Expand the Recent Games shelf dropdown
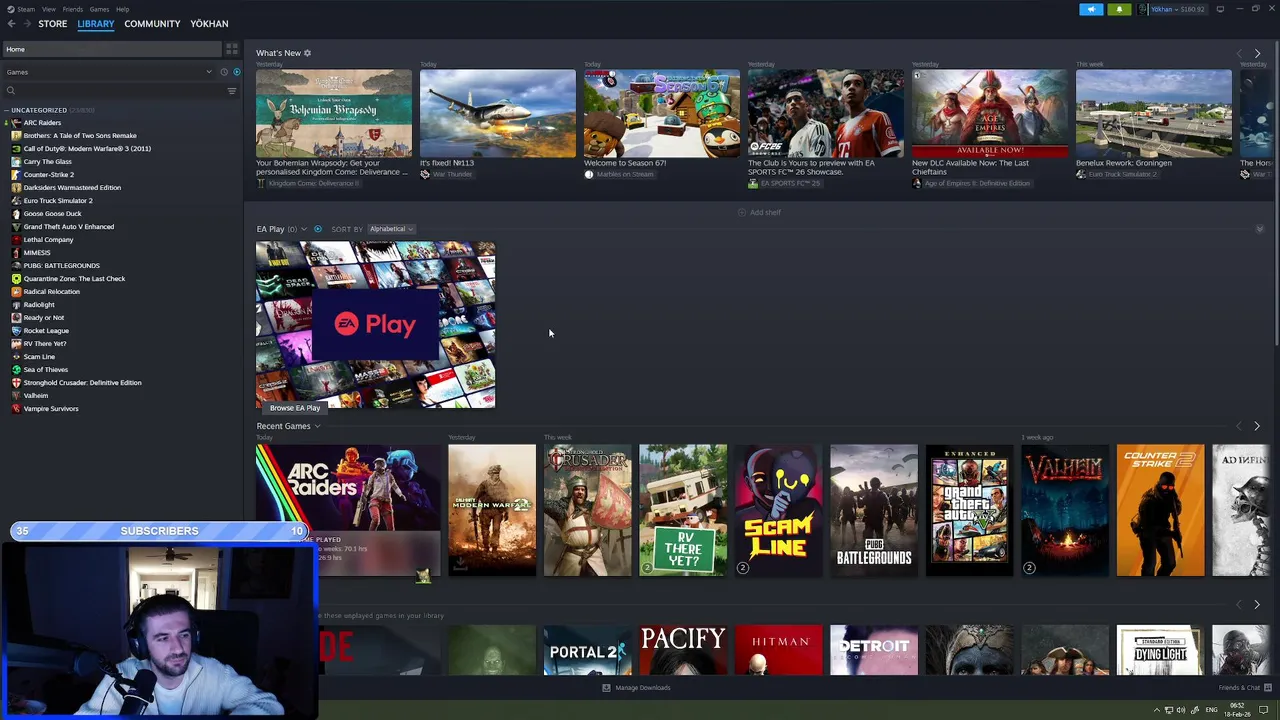The width and height of the screenshot is (1280, 720). [317, 427]
